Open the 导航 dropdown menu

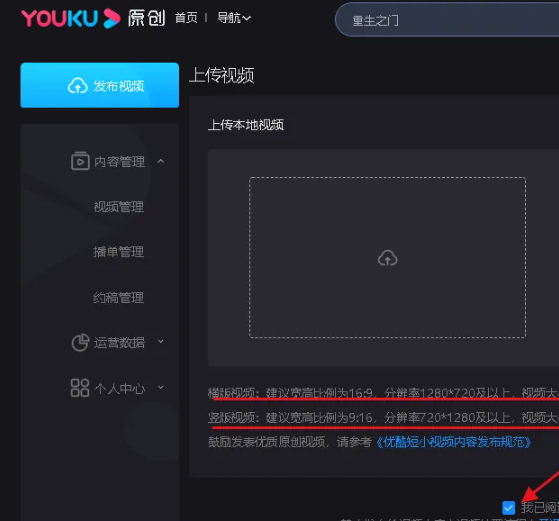coord(234,17)
